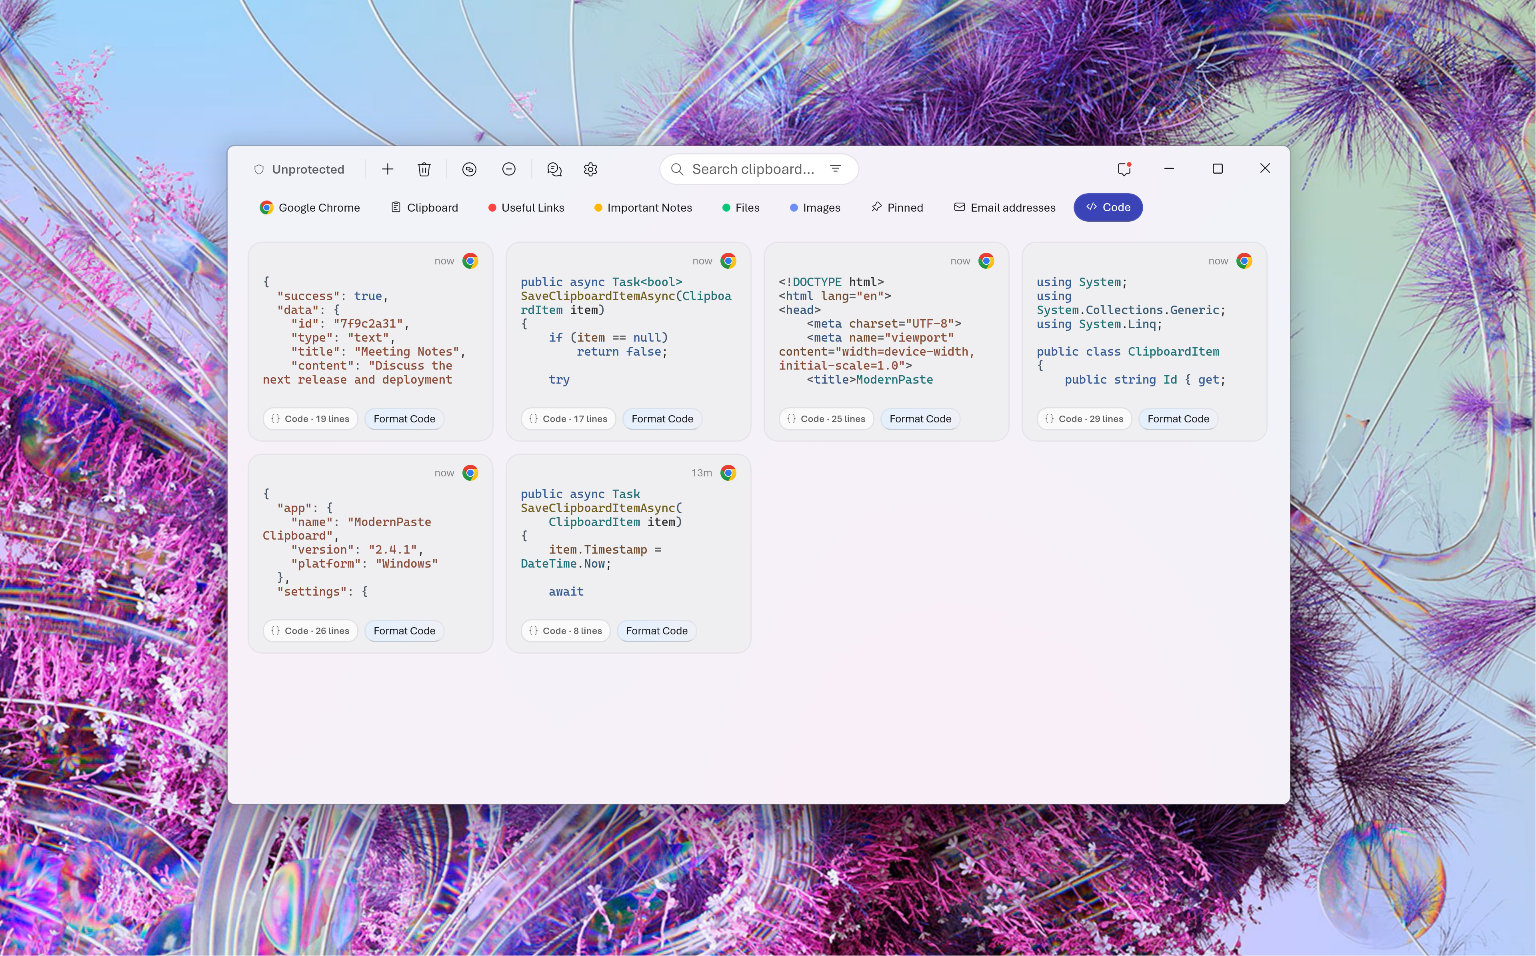
Task: Click the "Code · 17 lines" tag
Action: tap(568, 419)
